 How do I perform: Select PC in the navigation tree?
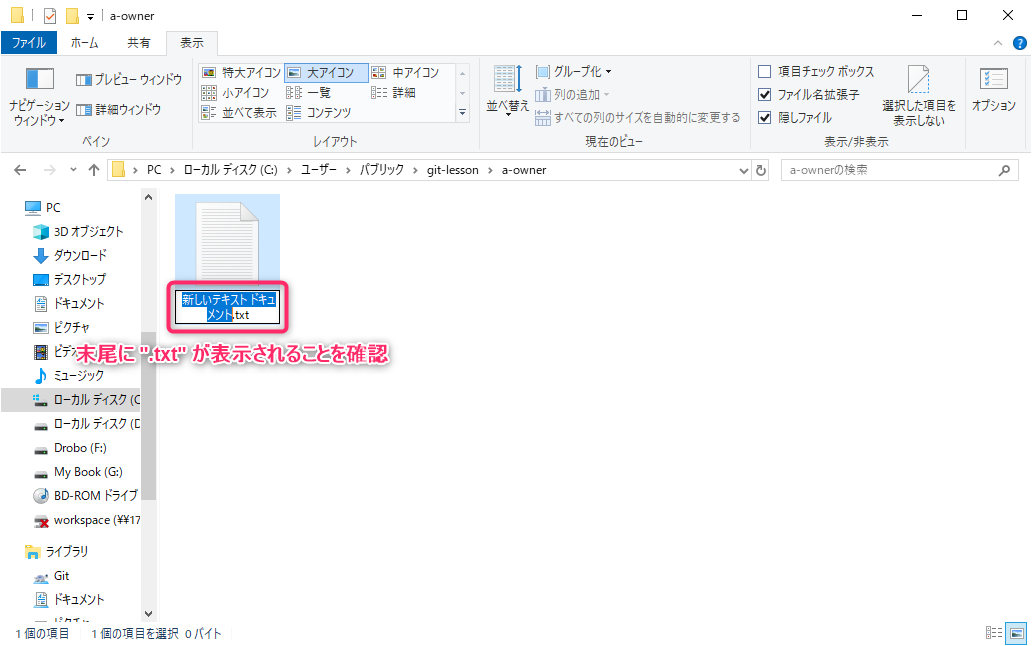[x=42, y=208]
